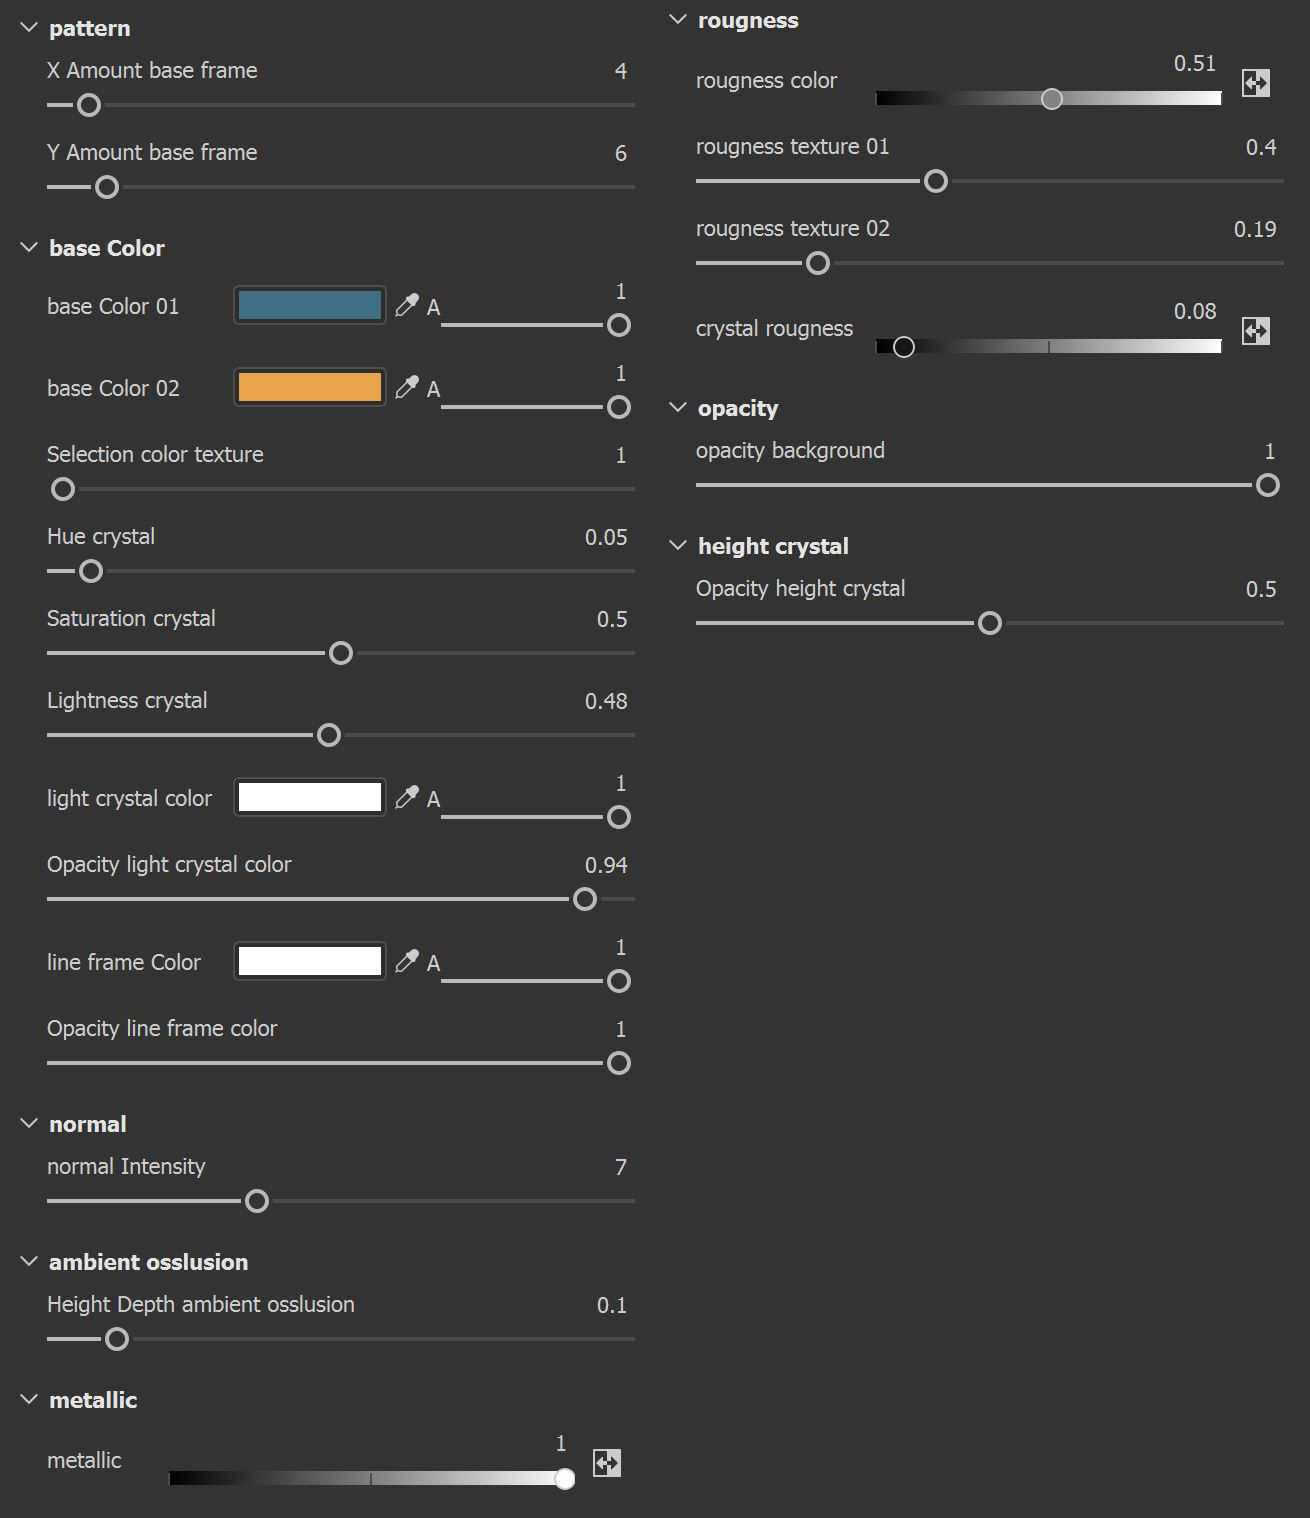
Task: Collapse the base Color section
Action: (x=29, y=248)
